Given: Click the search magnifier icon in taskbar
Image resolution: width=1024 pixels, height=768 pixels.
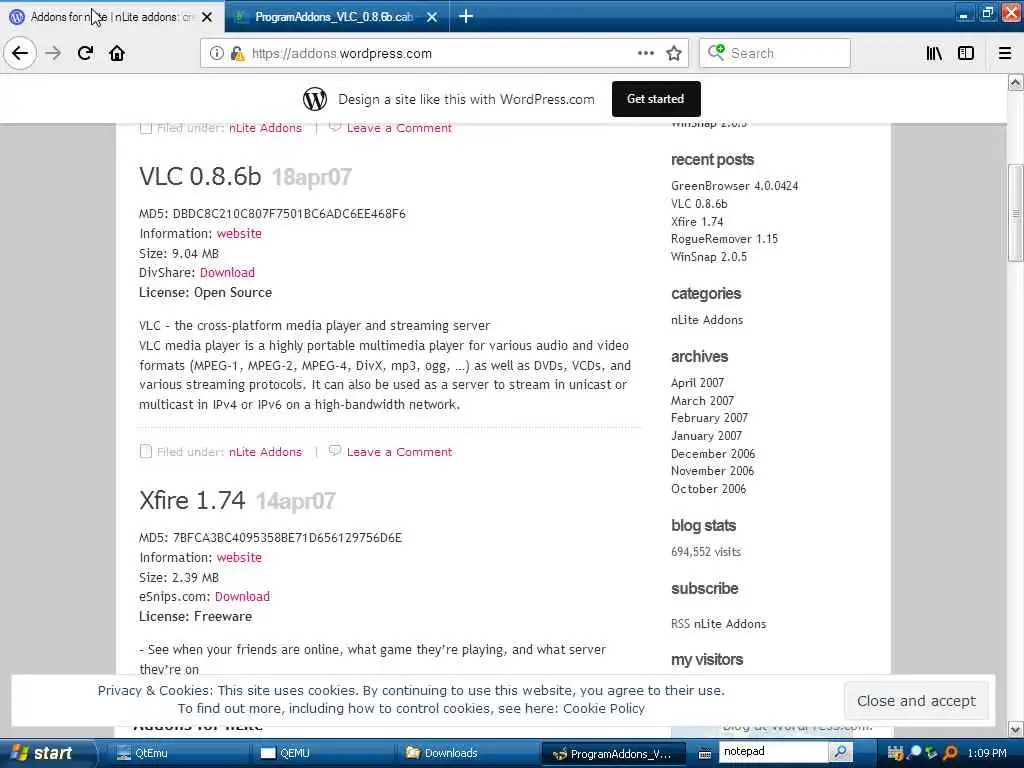Looking at the screenshot, I should tap(841, 752).
